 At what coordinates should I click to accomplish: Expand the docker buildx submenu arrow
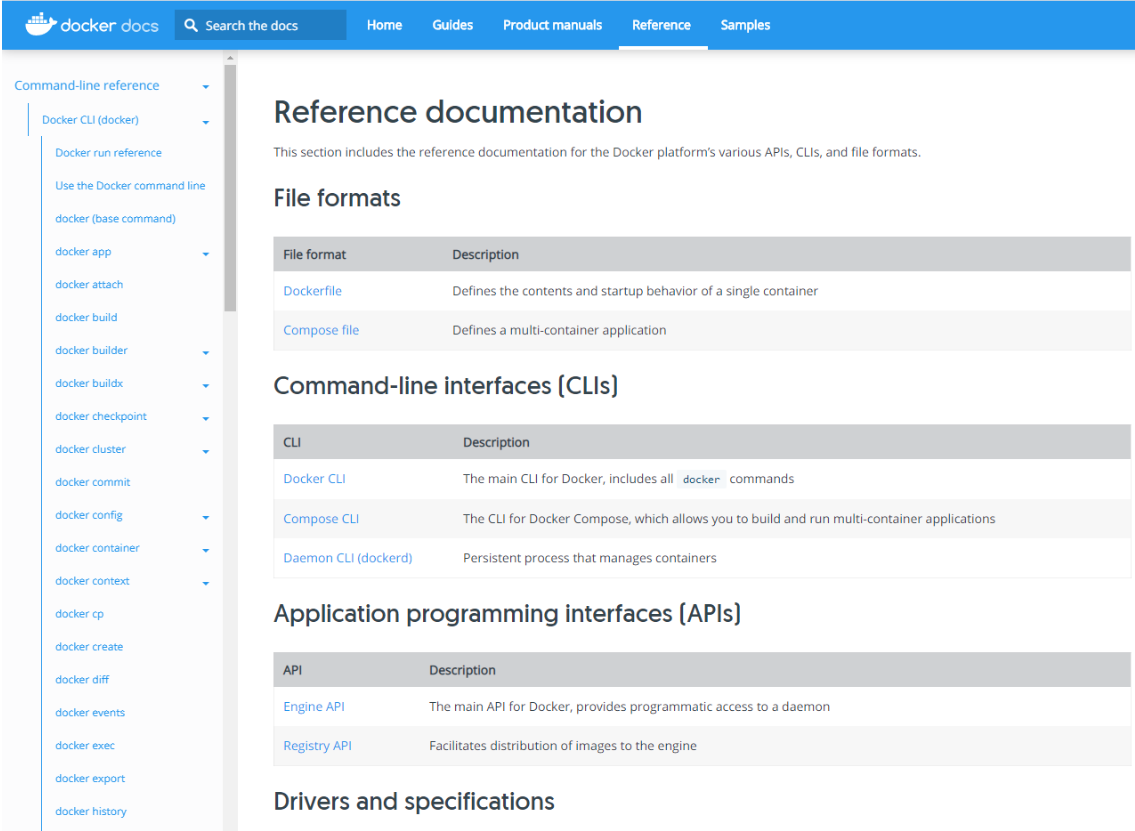tap(206, 386)
